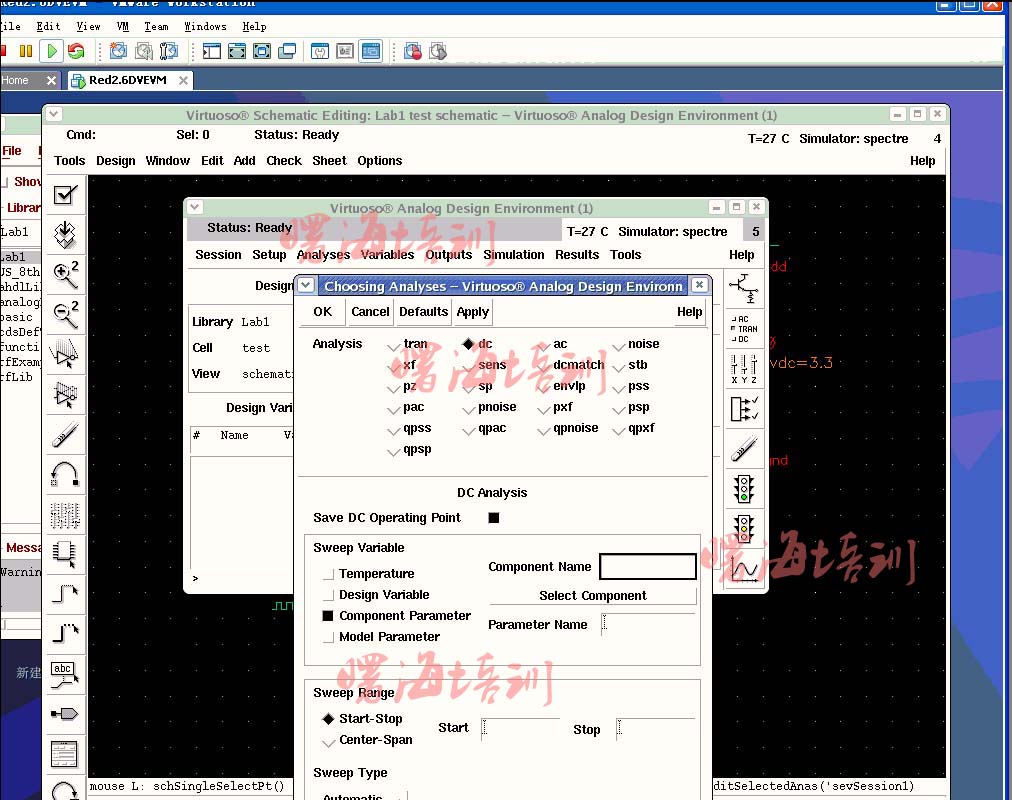Image resolution: width=1012 pixels, height=800 pixels.
Task: Expand the Analog Design Environment window menu
Action: click(x=195, y=208)
